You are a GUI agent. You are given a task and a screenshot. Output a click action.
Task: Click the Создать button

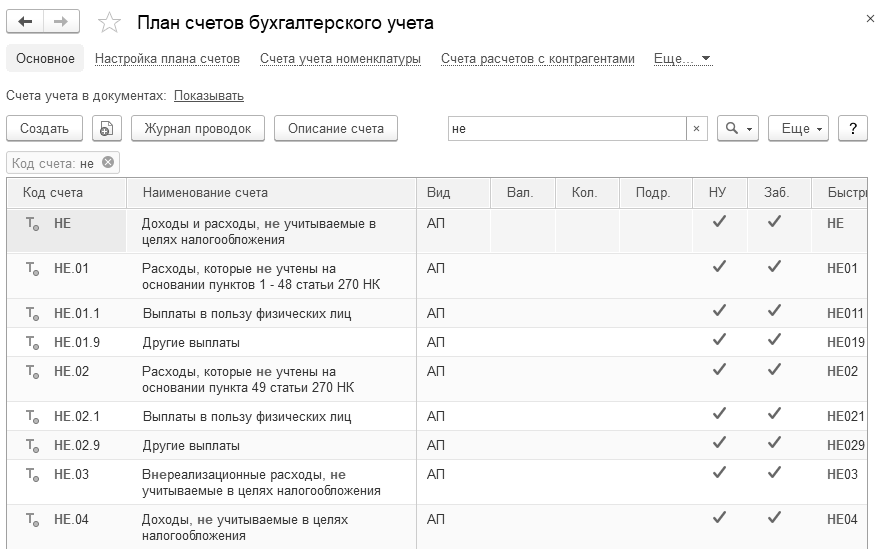pos(44,129)
